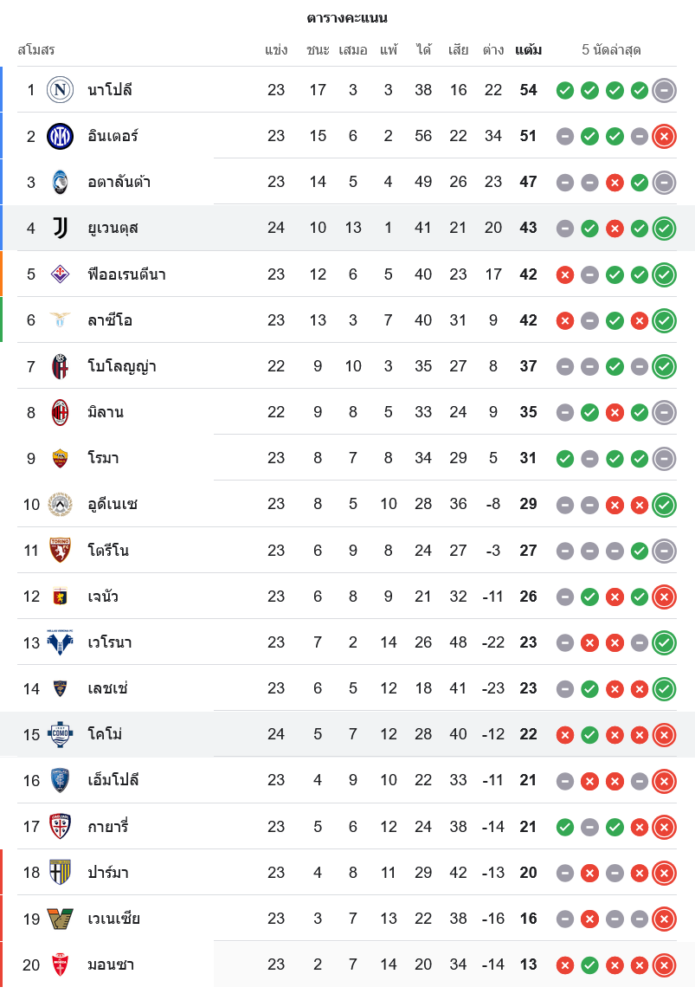Screen dimensions: 695x1000
Task: Click the Parma club crest icon
Action: tap(60, 872)
